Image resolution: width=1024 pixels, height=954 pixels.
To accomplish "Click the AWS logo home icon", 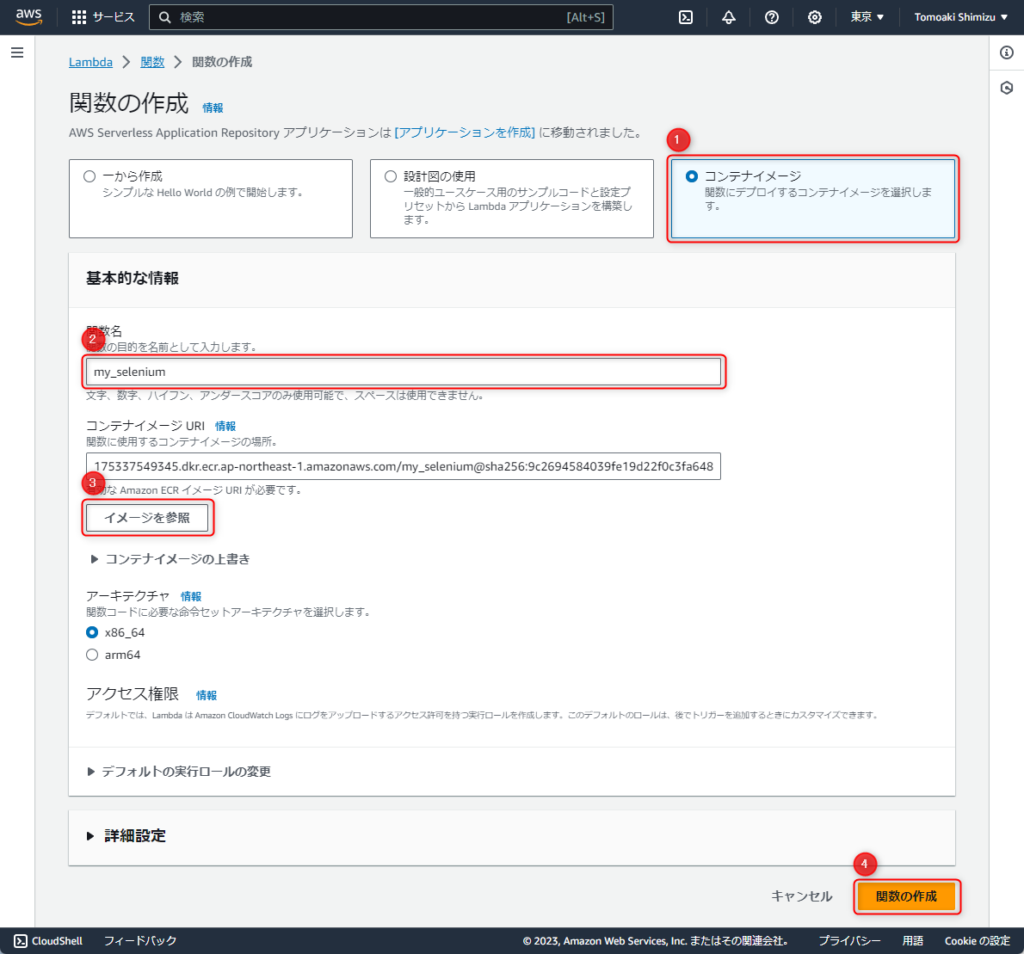I will 29,17.
